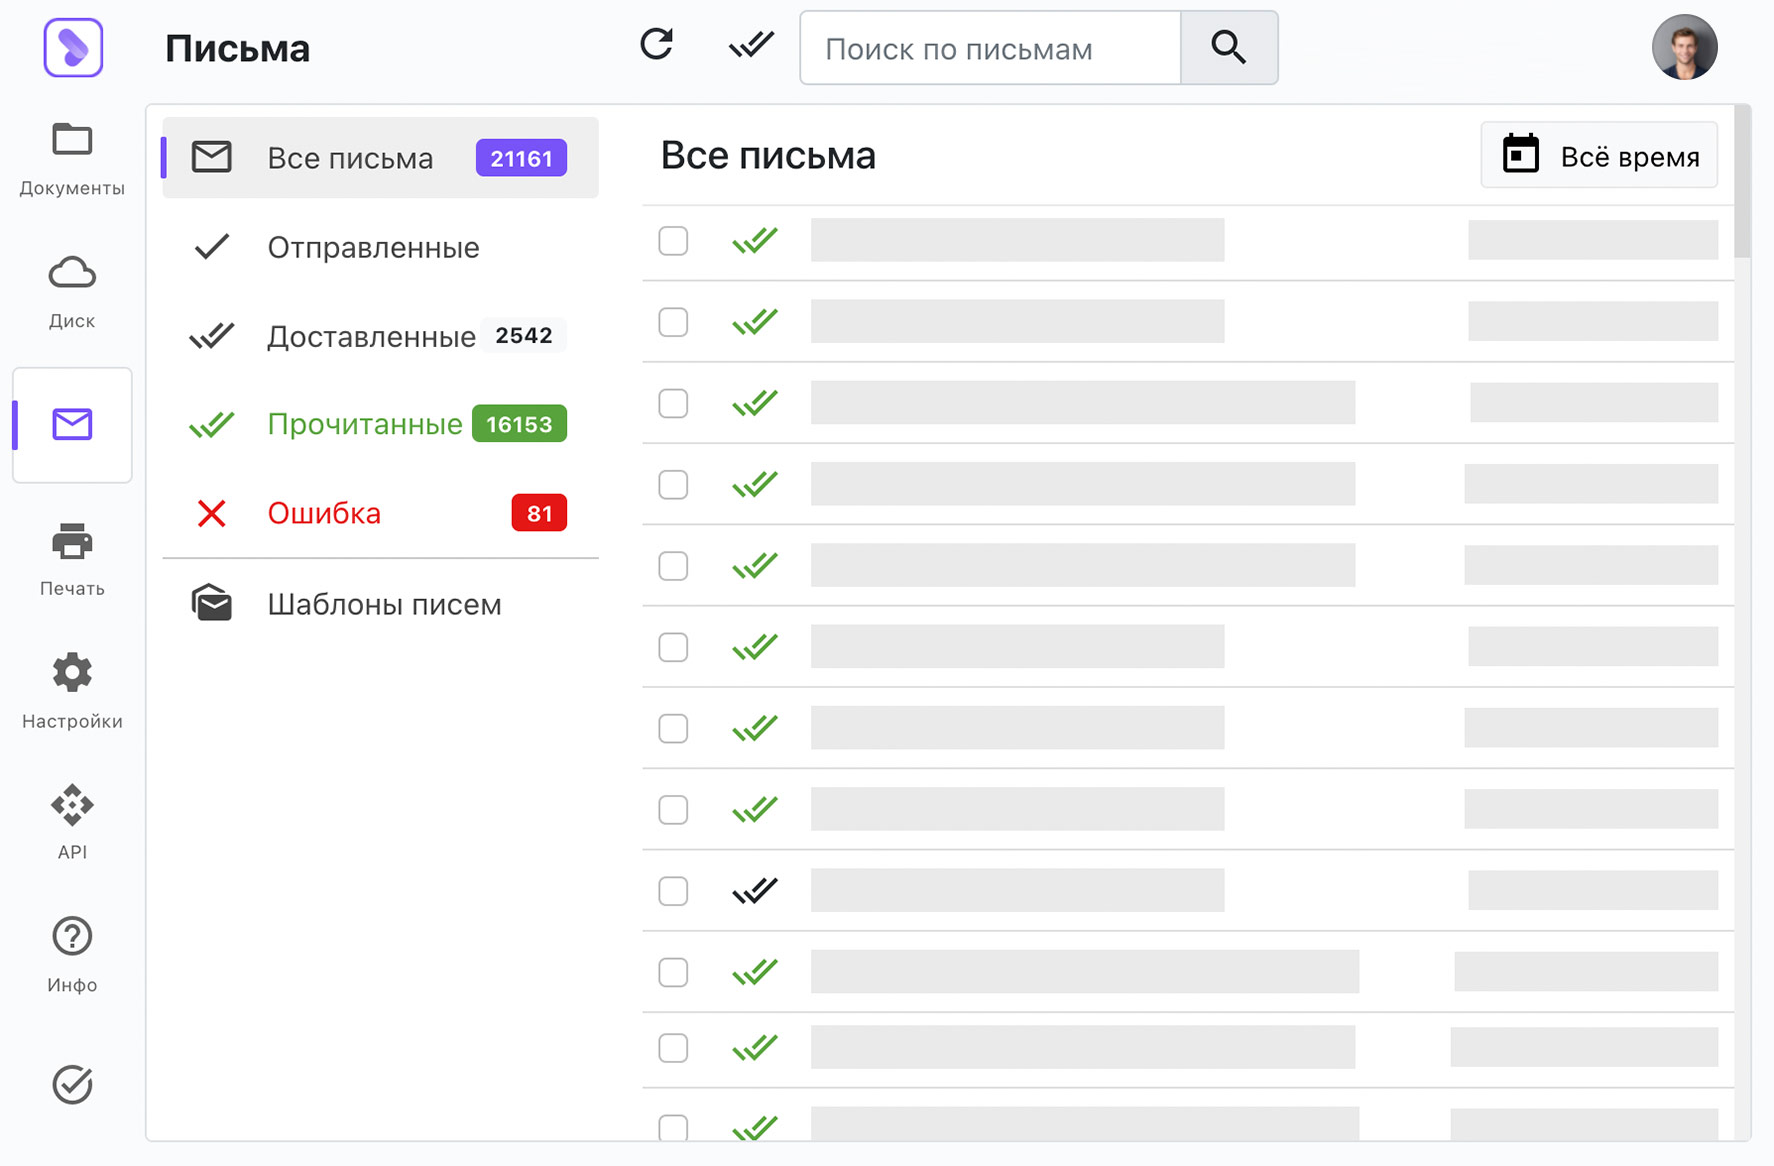Click the circled checkmark icon at sidebar bottom
1774x1166 pixels.
point(72,1084)
